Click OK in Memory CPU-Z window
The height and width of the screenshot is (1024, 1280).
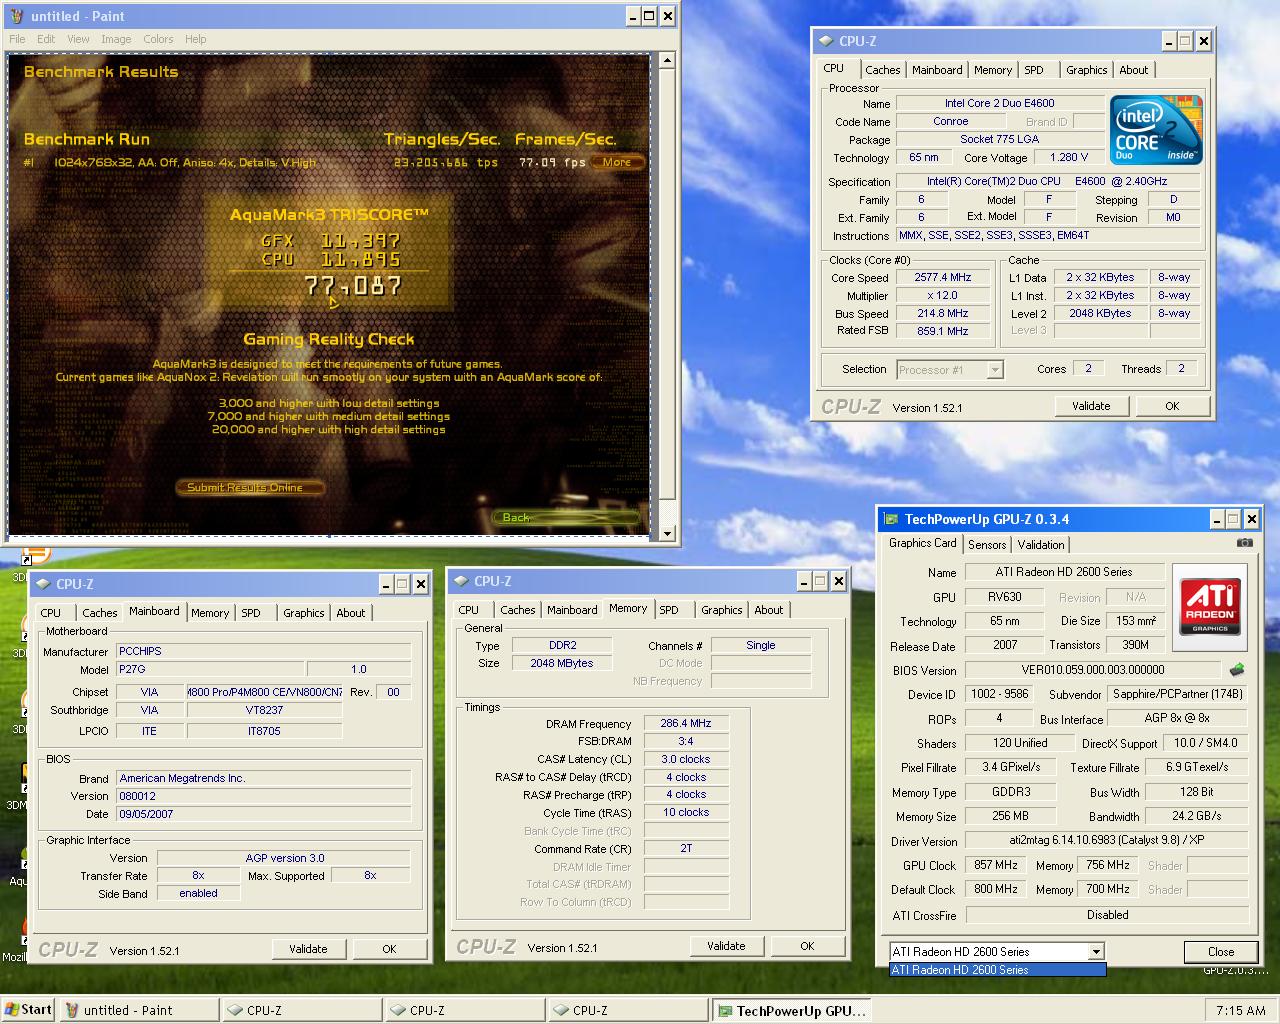click(x=807, y=946)
